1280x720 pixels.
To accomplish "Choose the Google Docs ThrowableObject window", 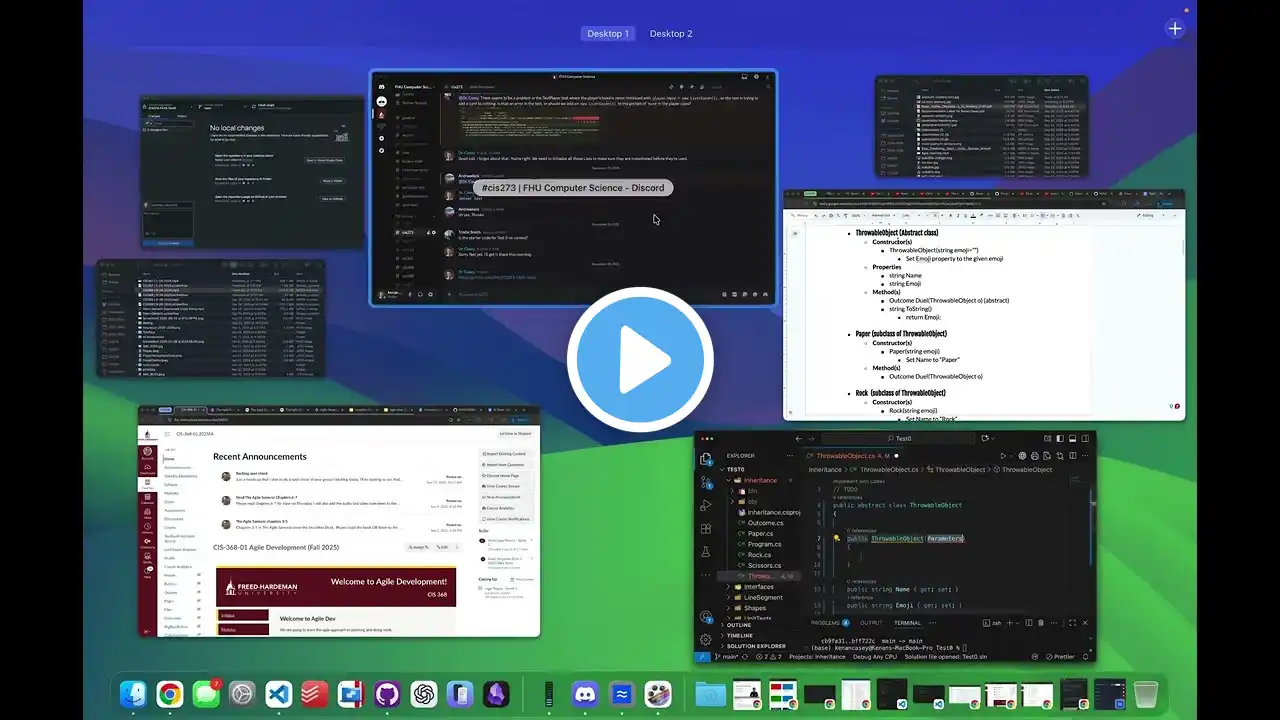I will tap(983, 305).
